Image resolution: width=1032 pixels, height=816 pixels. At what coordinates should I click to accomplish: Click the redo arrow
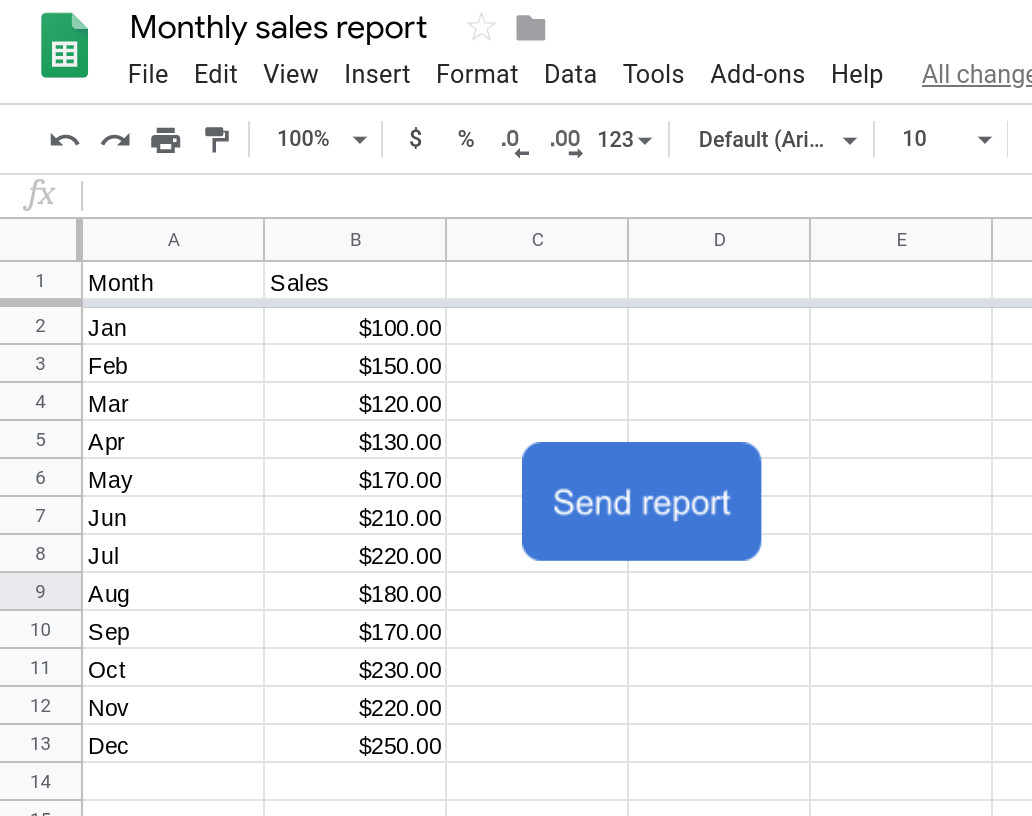[x=115, y=140]
